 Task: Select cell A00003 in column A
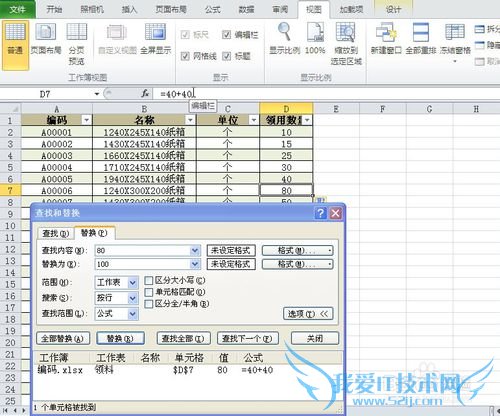click(x=57, y=156)
